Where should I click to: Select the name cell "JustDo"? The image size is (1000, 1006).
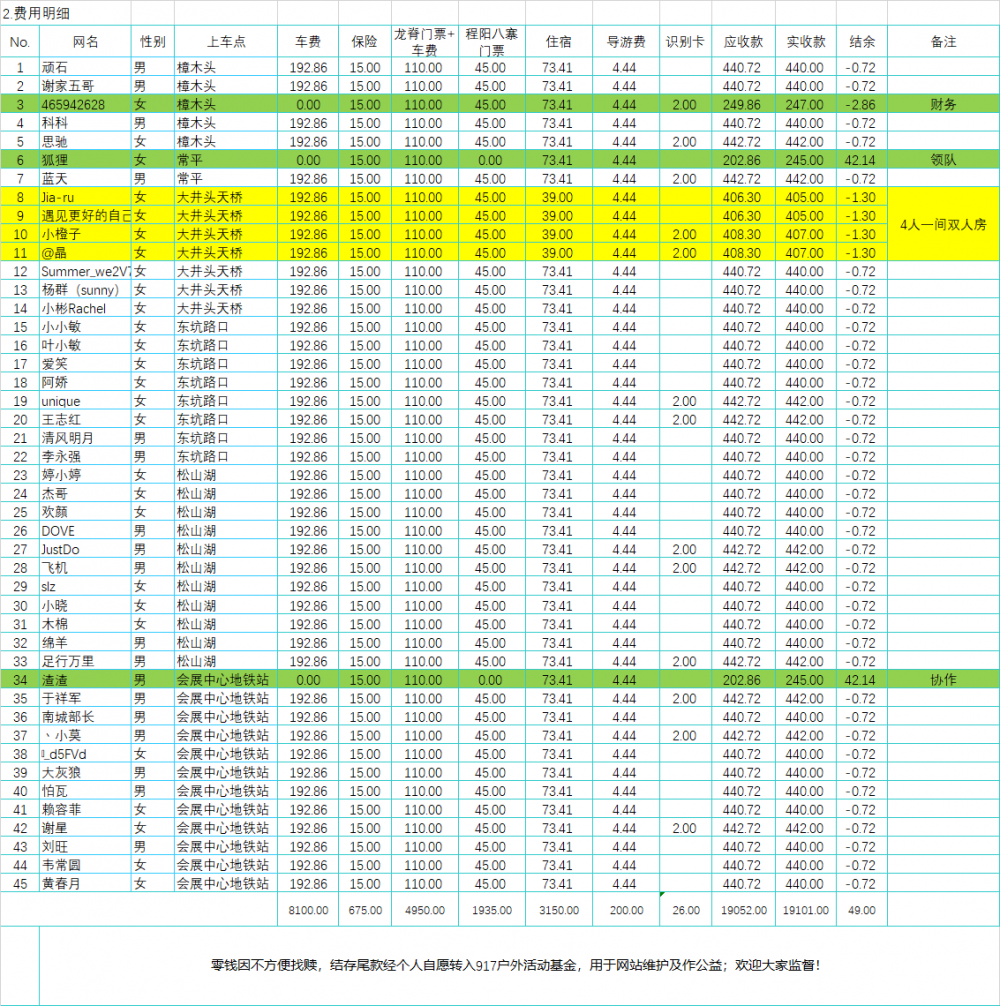[x=84, y=549]
